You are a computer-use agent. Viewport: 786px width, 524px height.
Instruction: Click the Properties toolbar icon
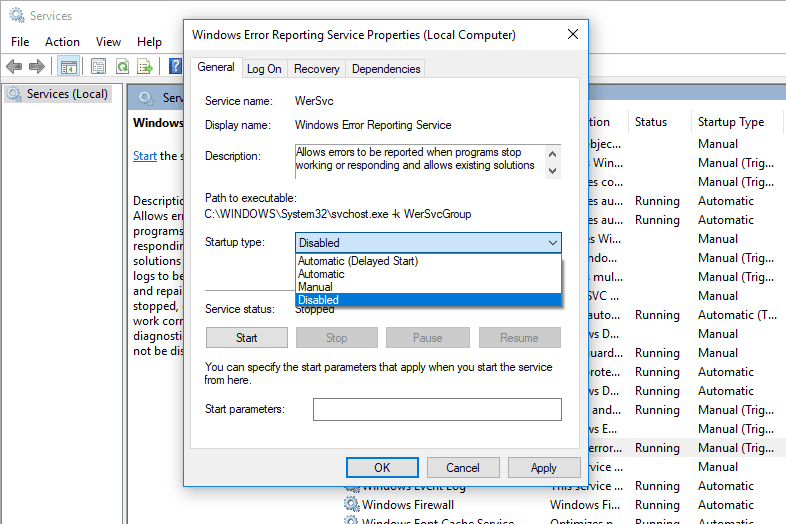(x=98, y=66)
